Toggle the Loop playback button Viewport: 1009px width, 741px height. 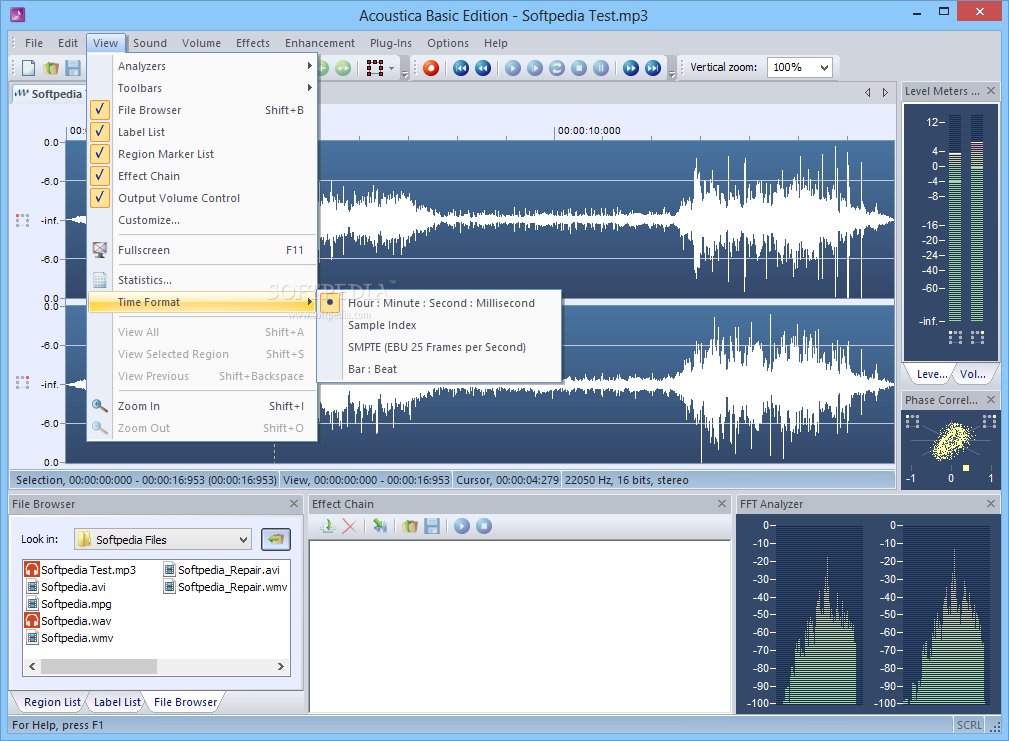coord(557,68)
